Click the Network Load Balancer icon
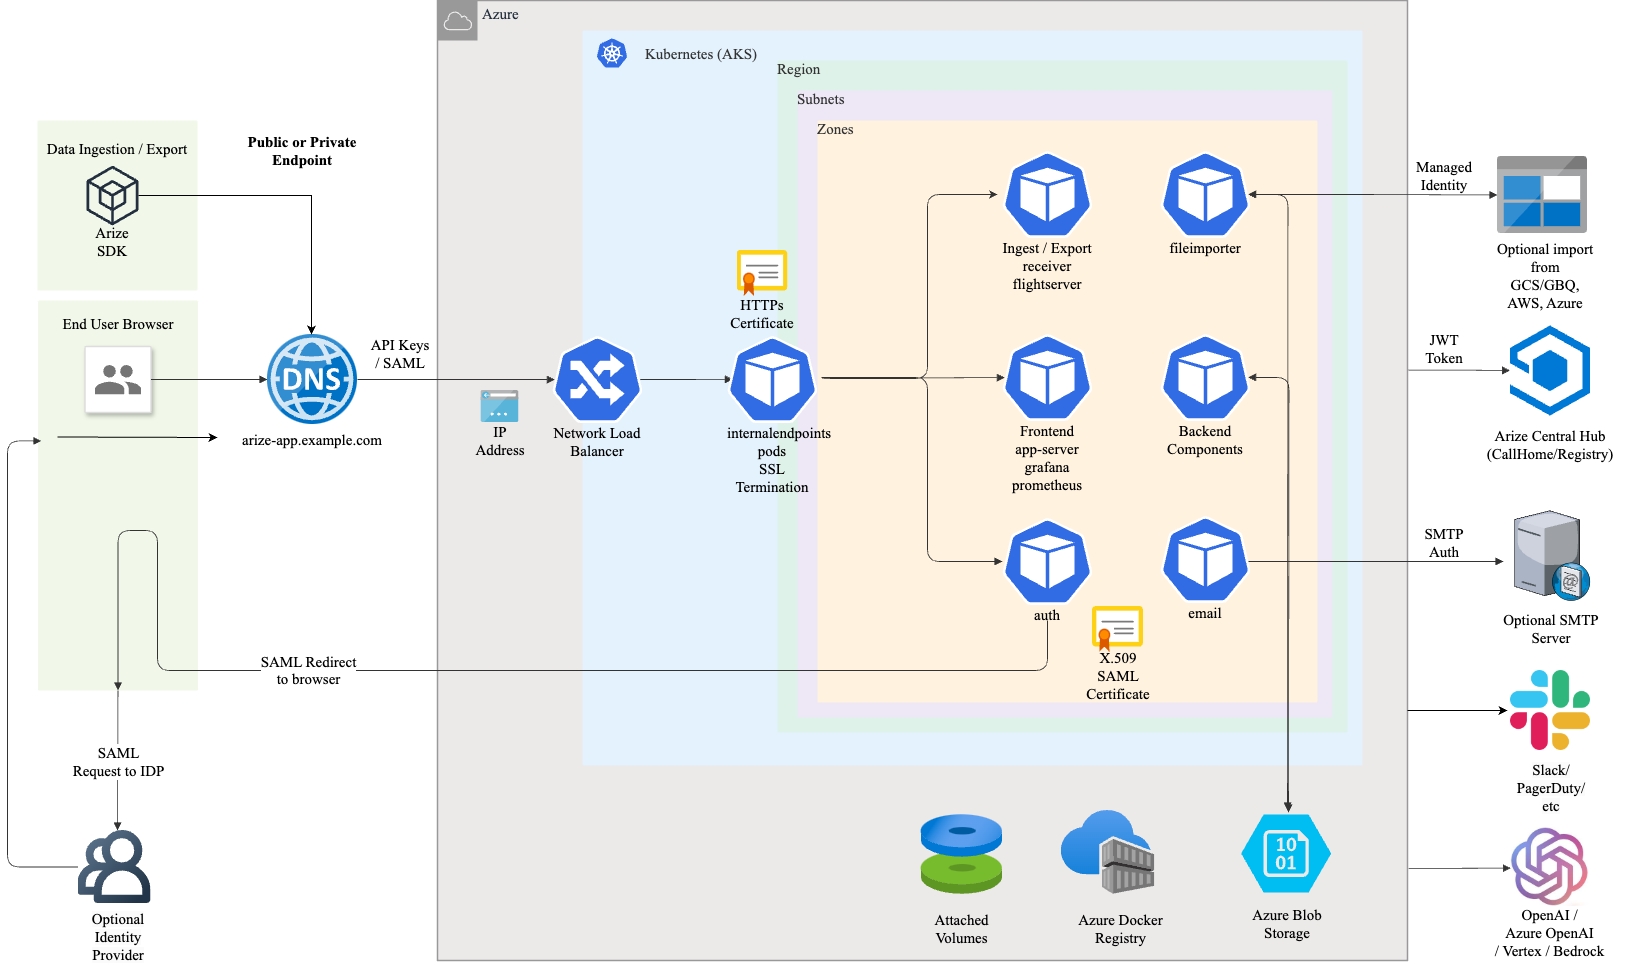 (x=597, y=380)
